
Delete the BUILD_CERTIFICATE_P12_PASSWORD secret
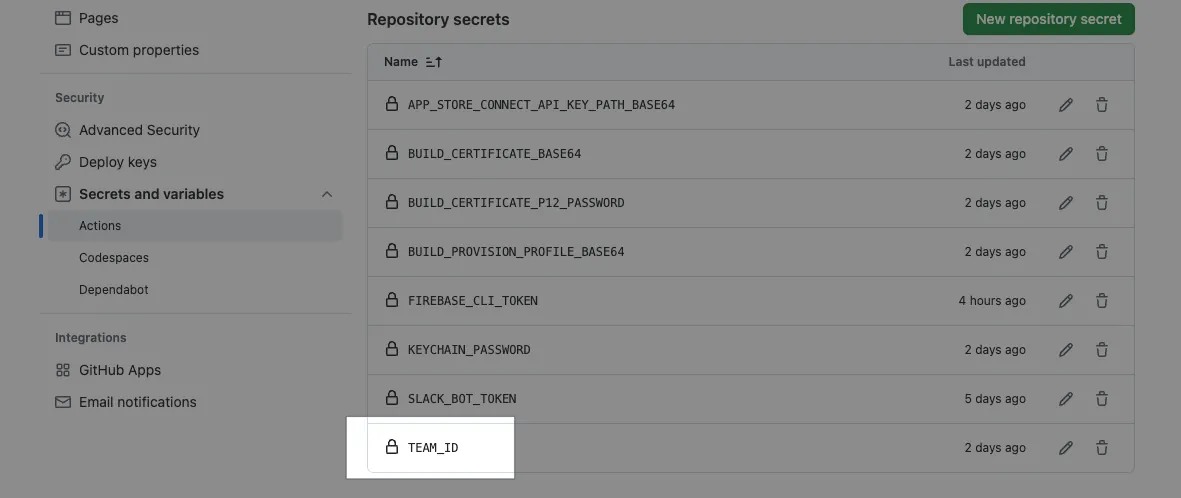[1102, 203]
